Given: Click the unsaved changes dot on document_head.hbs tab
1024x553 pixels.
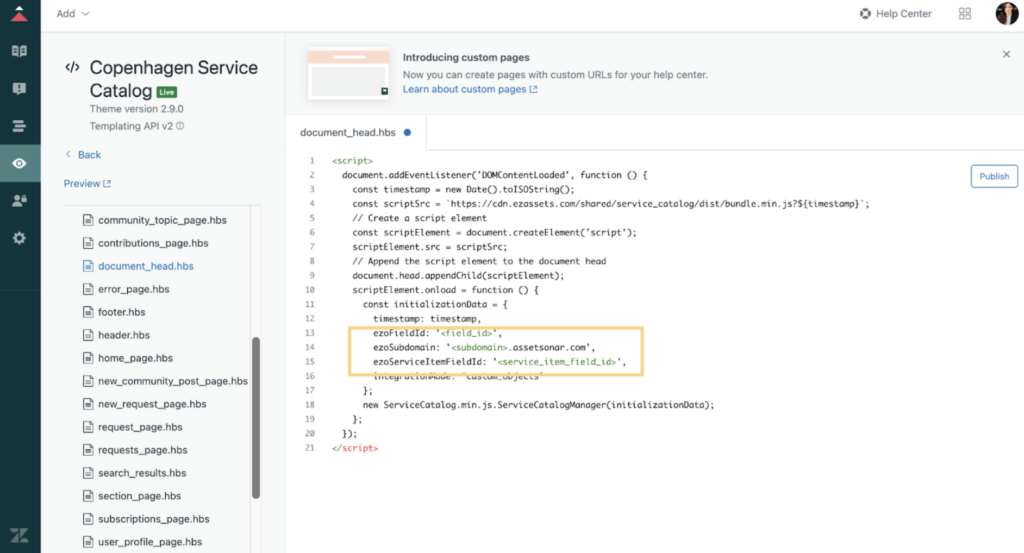Looking at the screenshot, I should [x=408, y=133].
